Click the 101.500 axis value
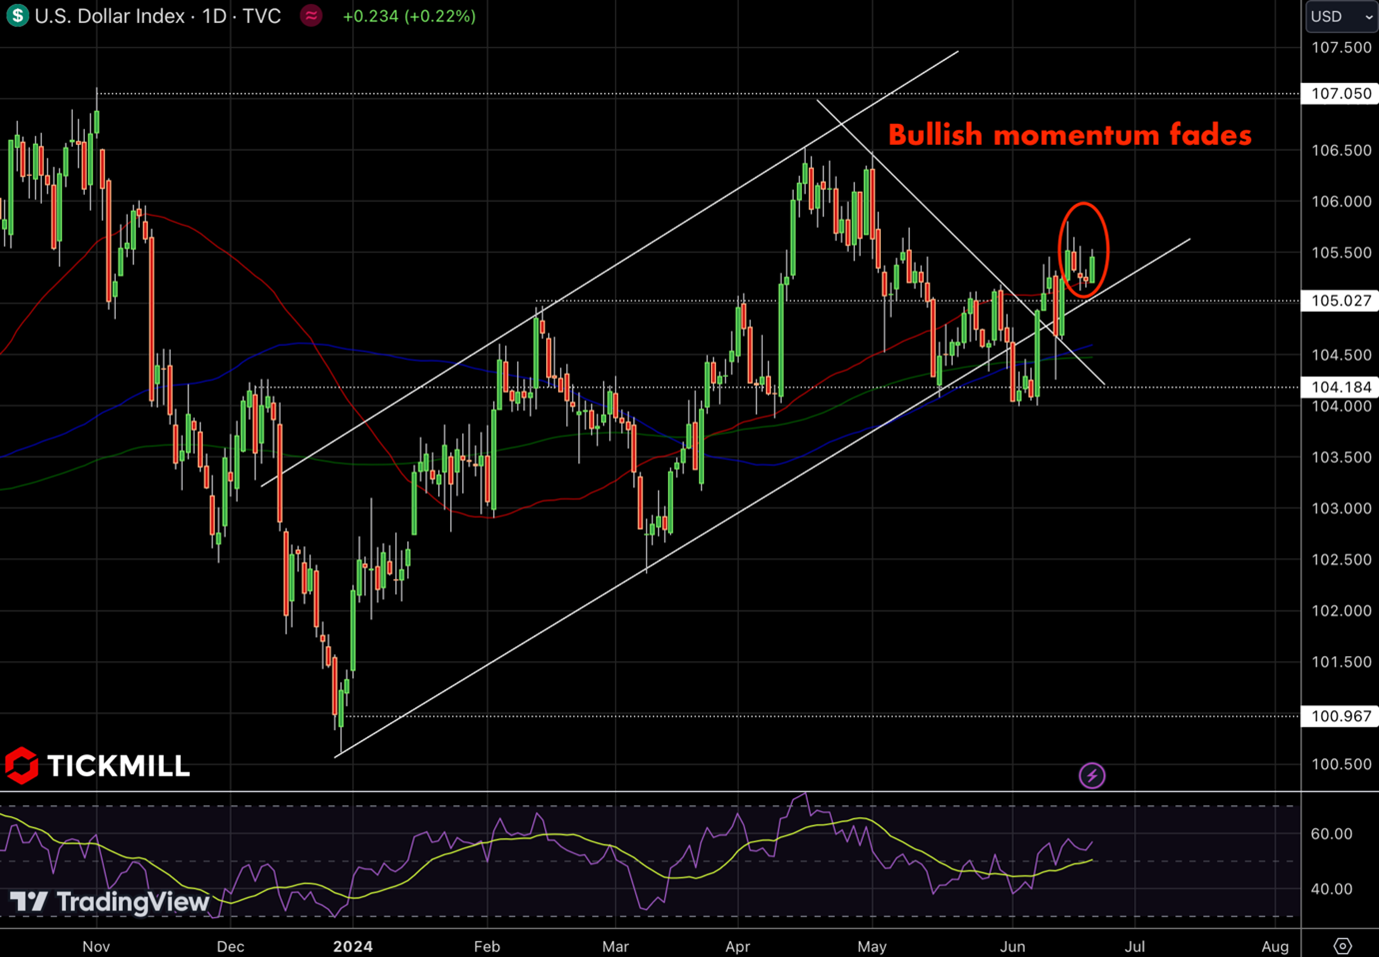The height and width of the screenshot is (957, 1379). (x=1341, y=661)
